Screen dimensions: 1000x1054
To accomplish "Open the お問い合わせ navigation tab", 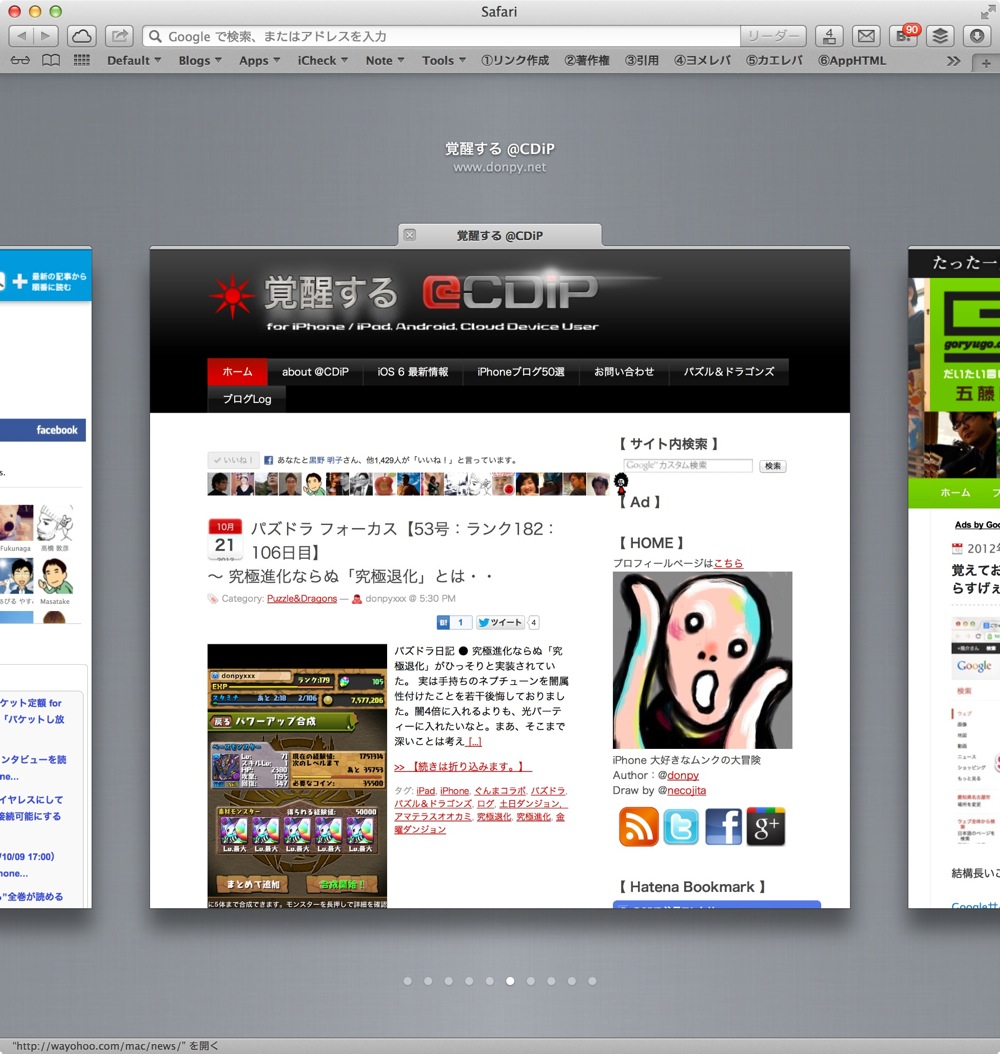I will [624, 372].
